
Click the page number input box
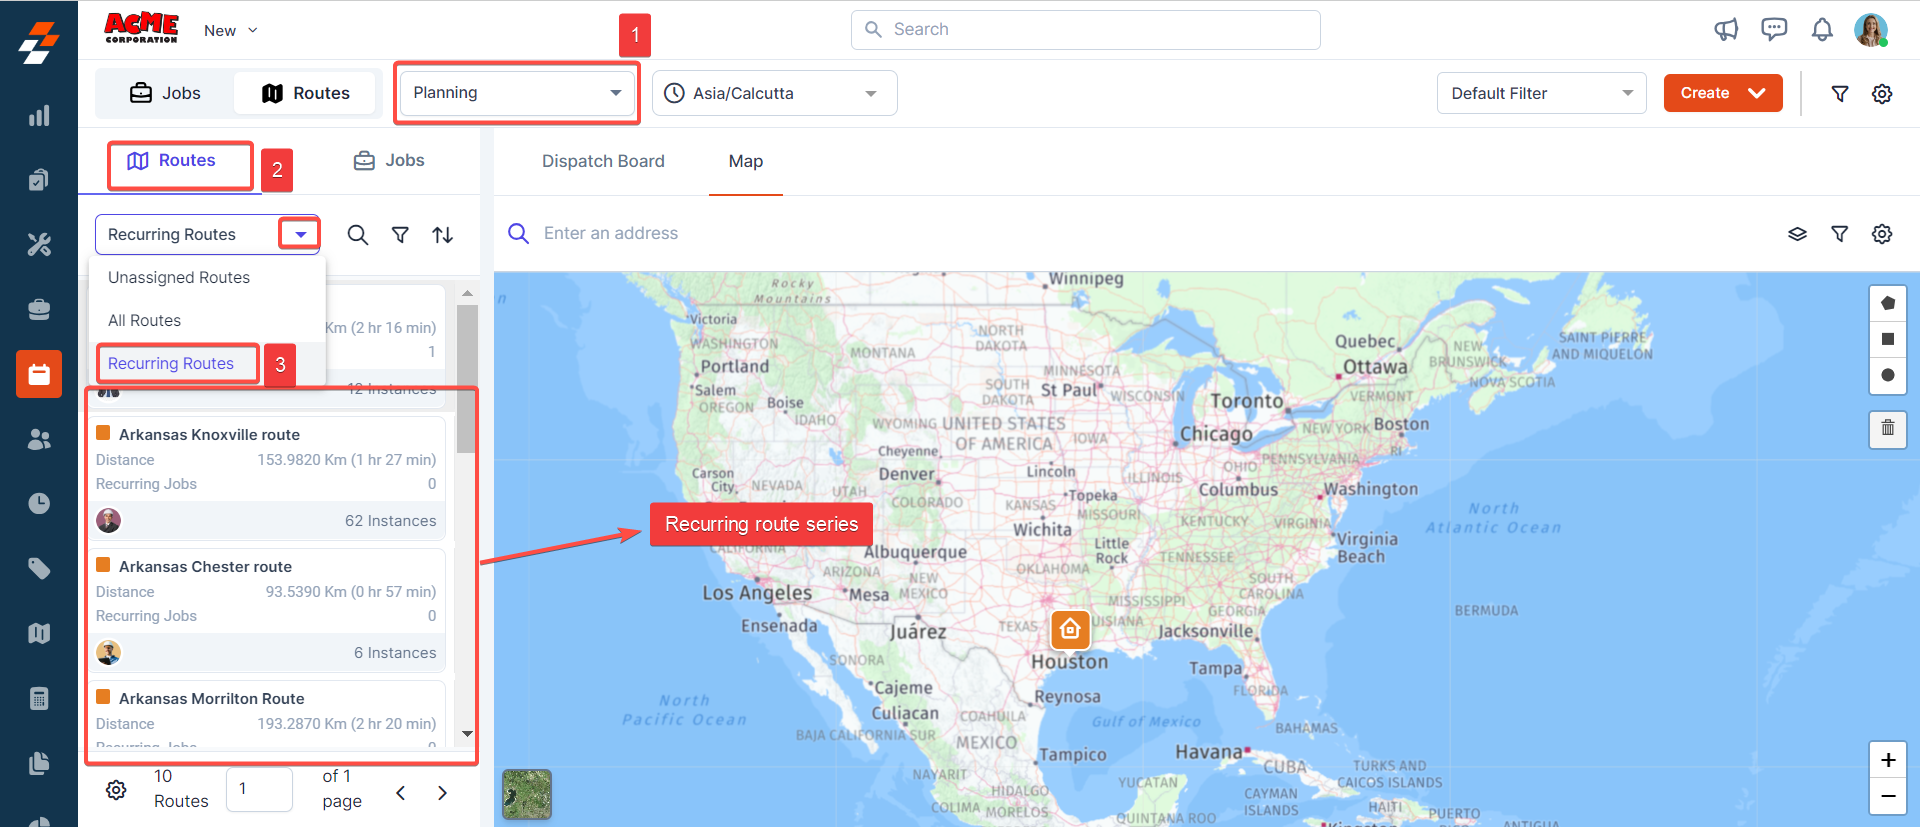coord(259,789)
